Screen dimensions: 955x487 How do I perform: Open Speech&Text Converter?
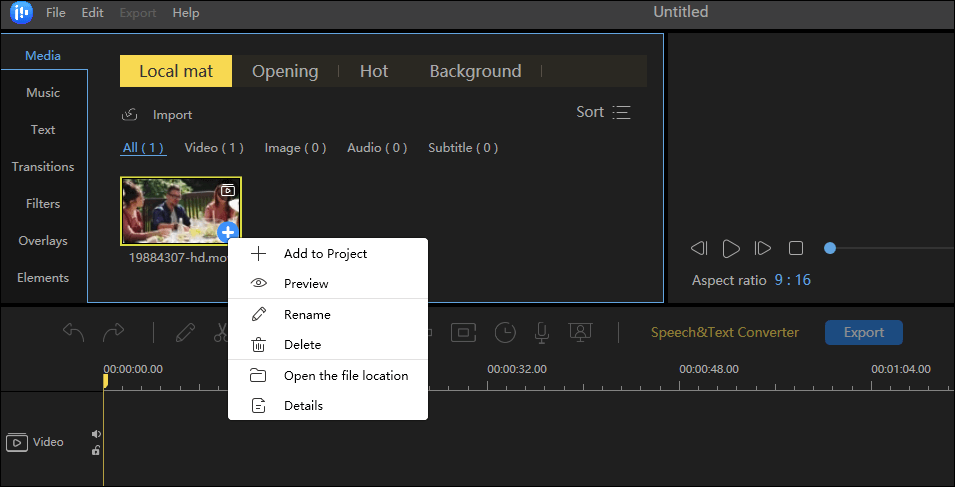(724, 332)
